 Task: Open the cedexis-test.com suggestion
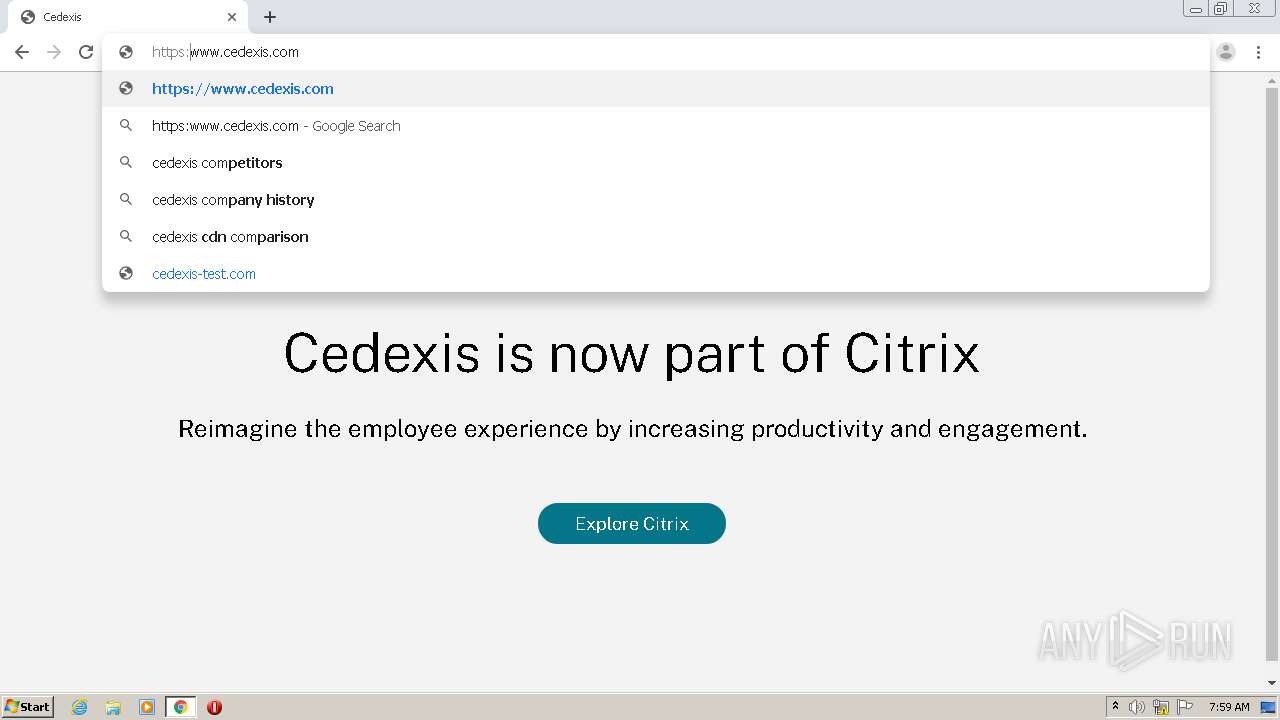coord(204,274)
